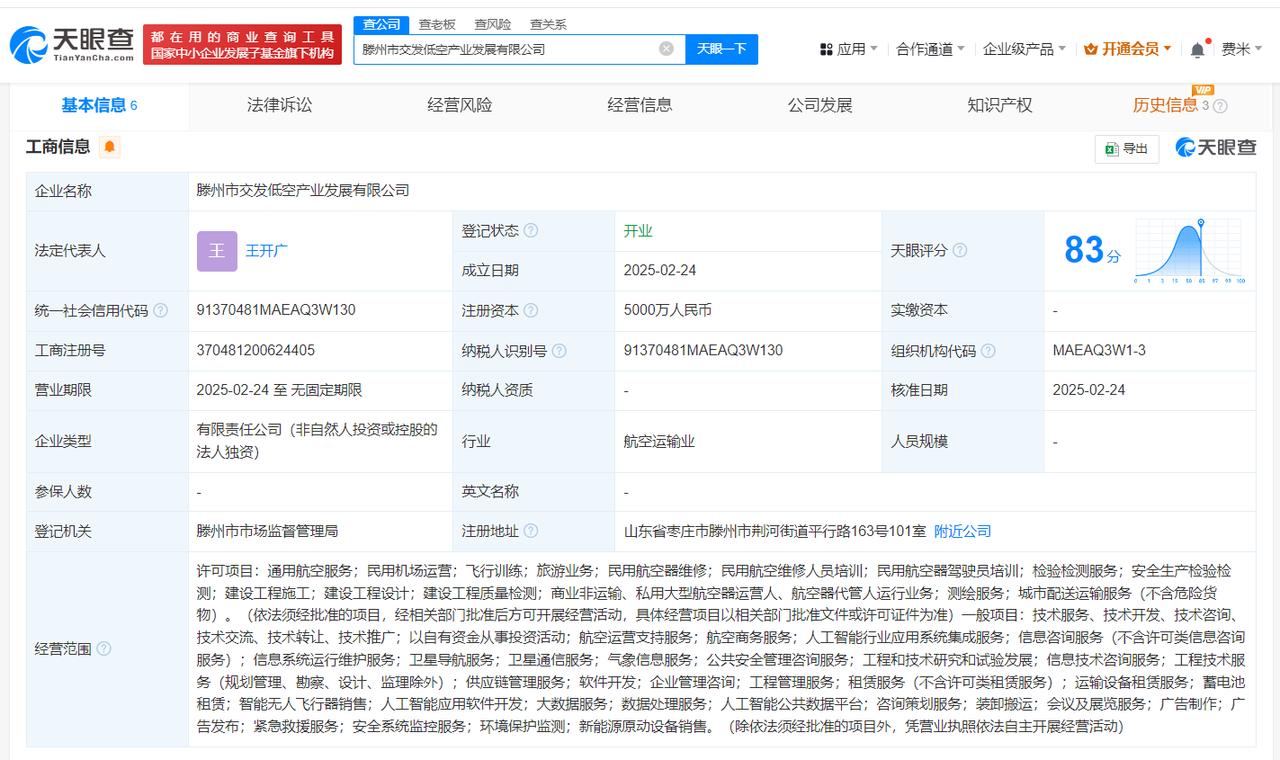Click the 纳税人识别号 value 91370481MAEAQ3W130

coord(703,350)
